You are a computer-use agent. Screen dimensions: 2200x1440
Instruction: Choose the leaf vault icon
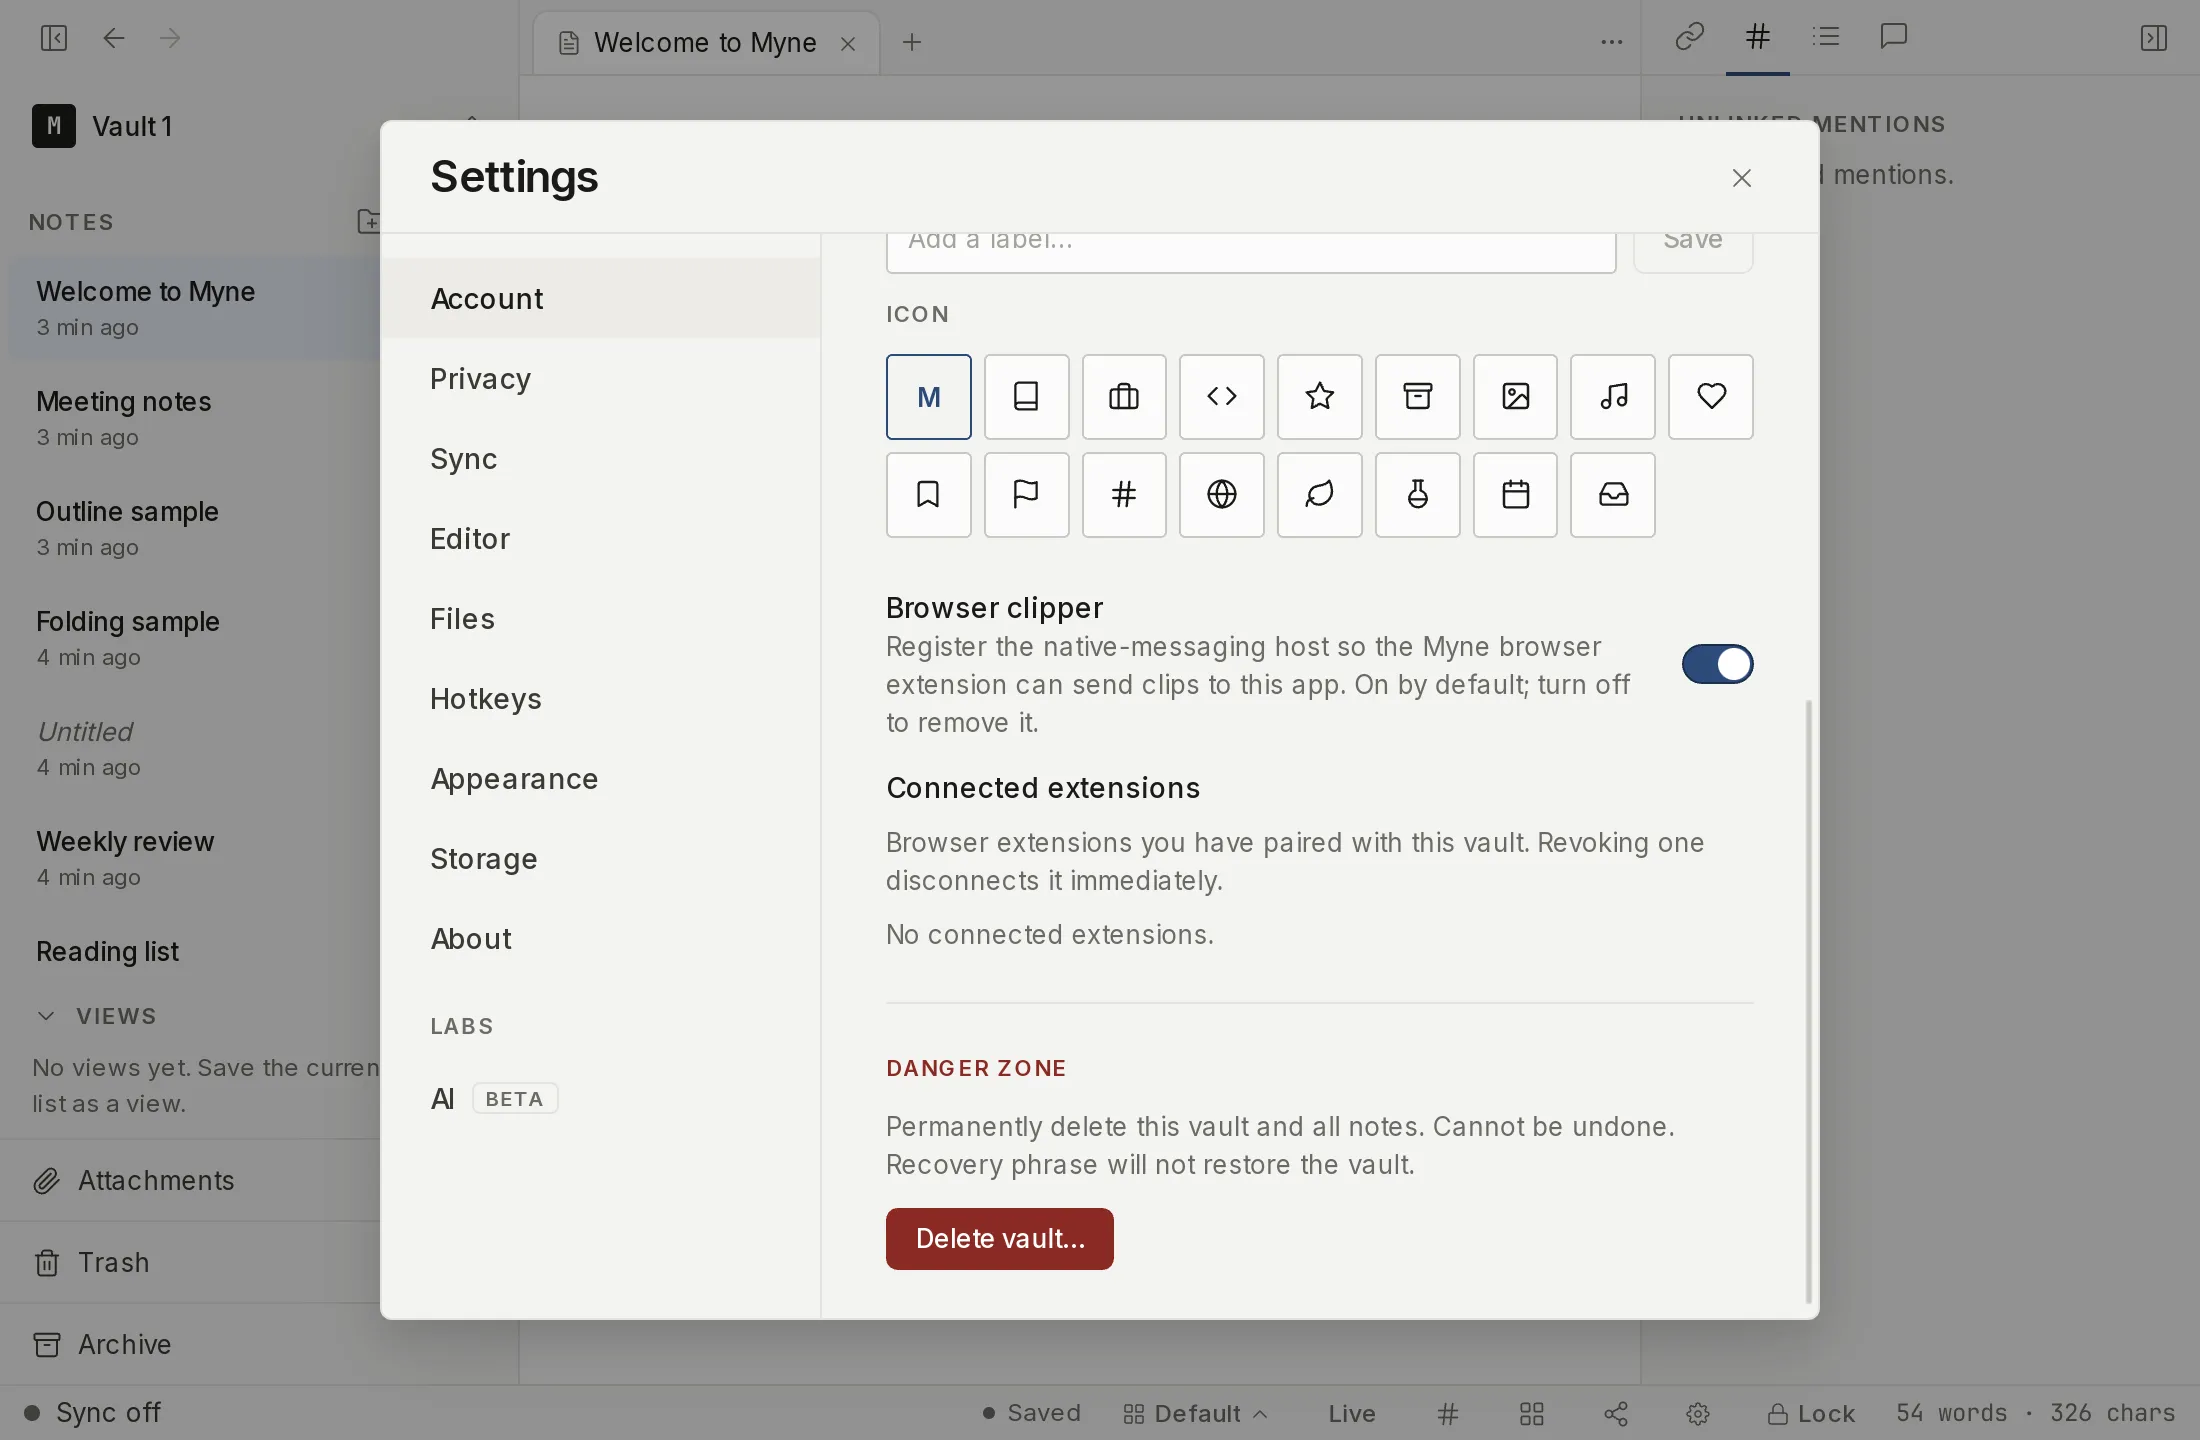pyautogui.click(x=1320, y=495)
